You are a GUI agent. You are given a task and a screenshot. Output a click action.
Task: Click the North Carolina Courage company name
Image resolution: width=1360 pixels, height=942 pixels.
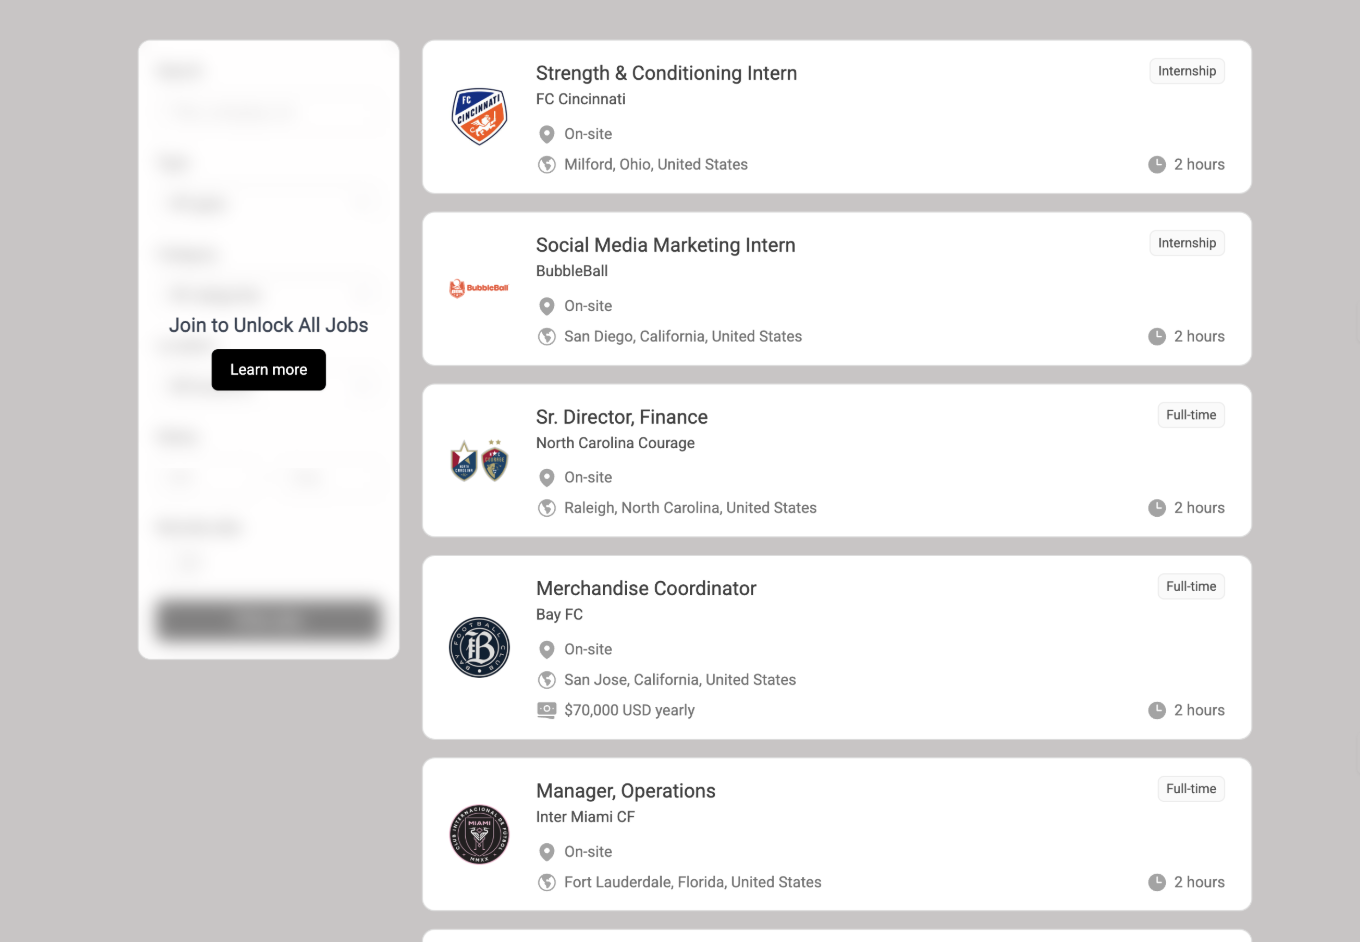tap(615, 443)
